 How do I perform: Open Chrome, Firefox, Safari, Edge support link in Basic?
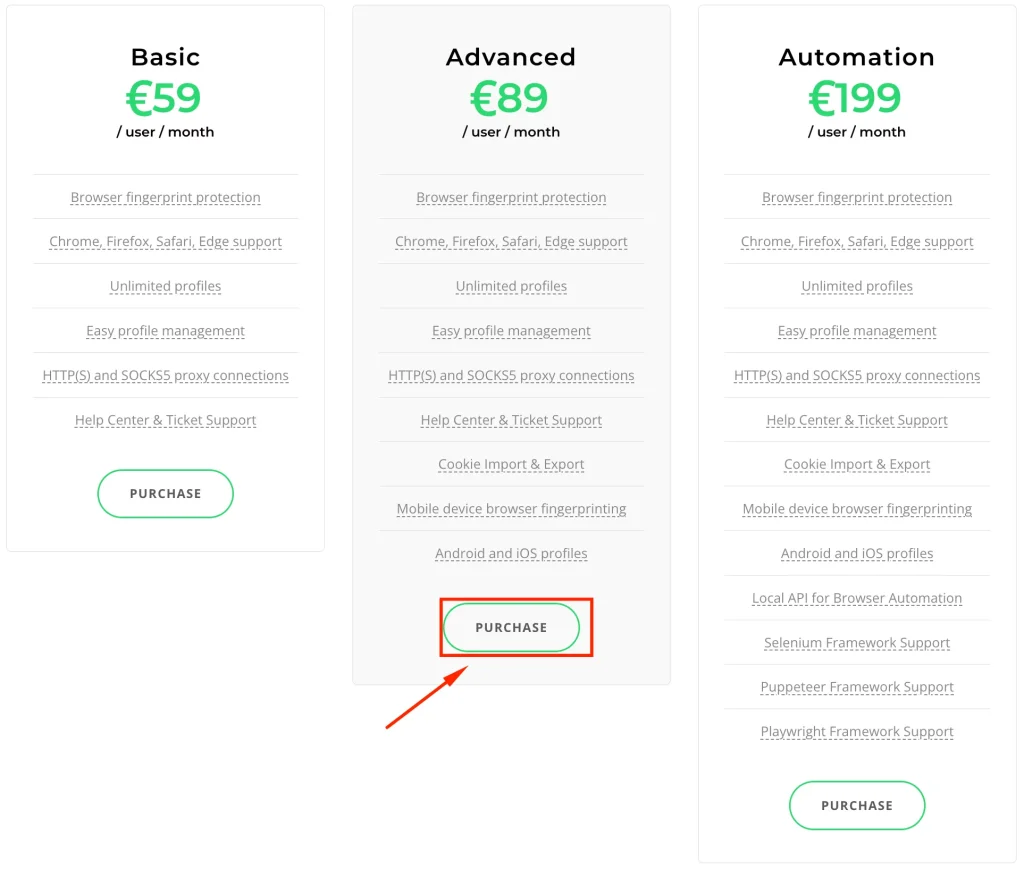165,242
